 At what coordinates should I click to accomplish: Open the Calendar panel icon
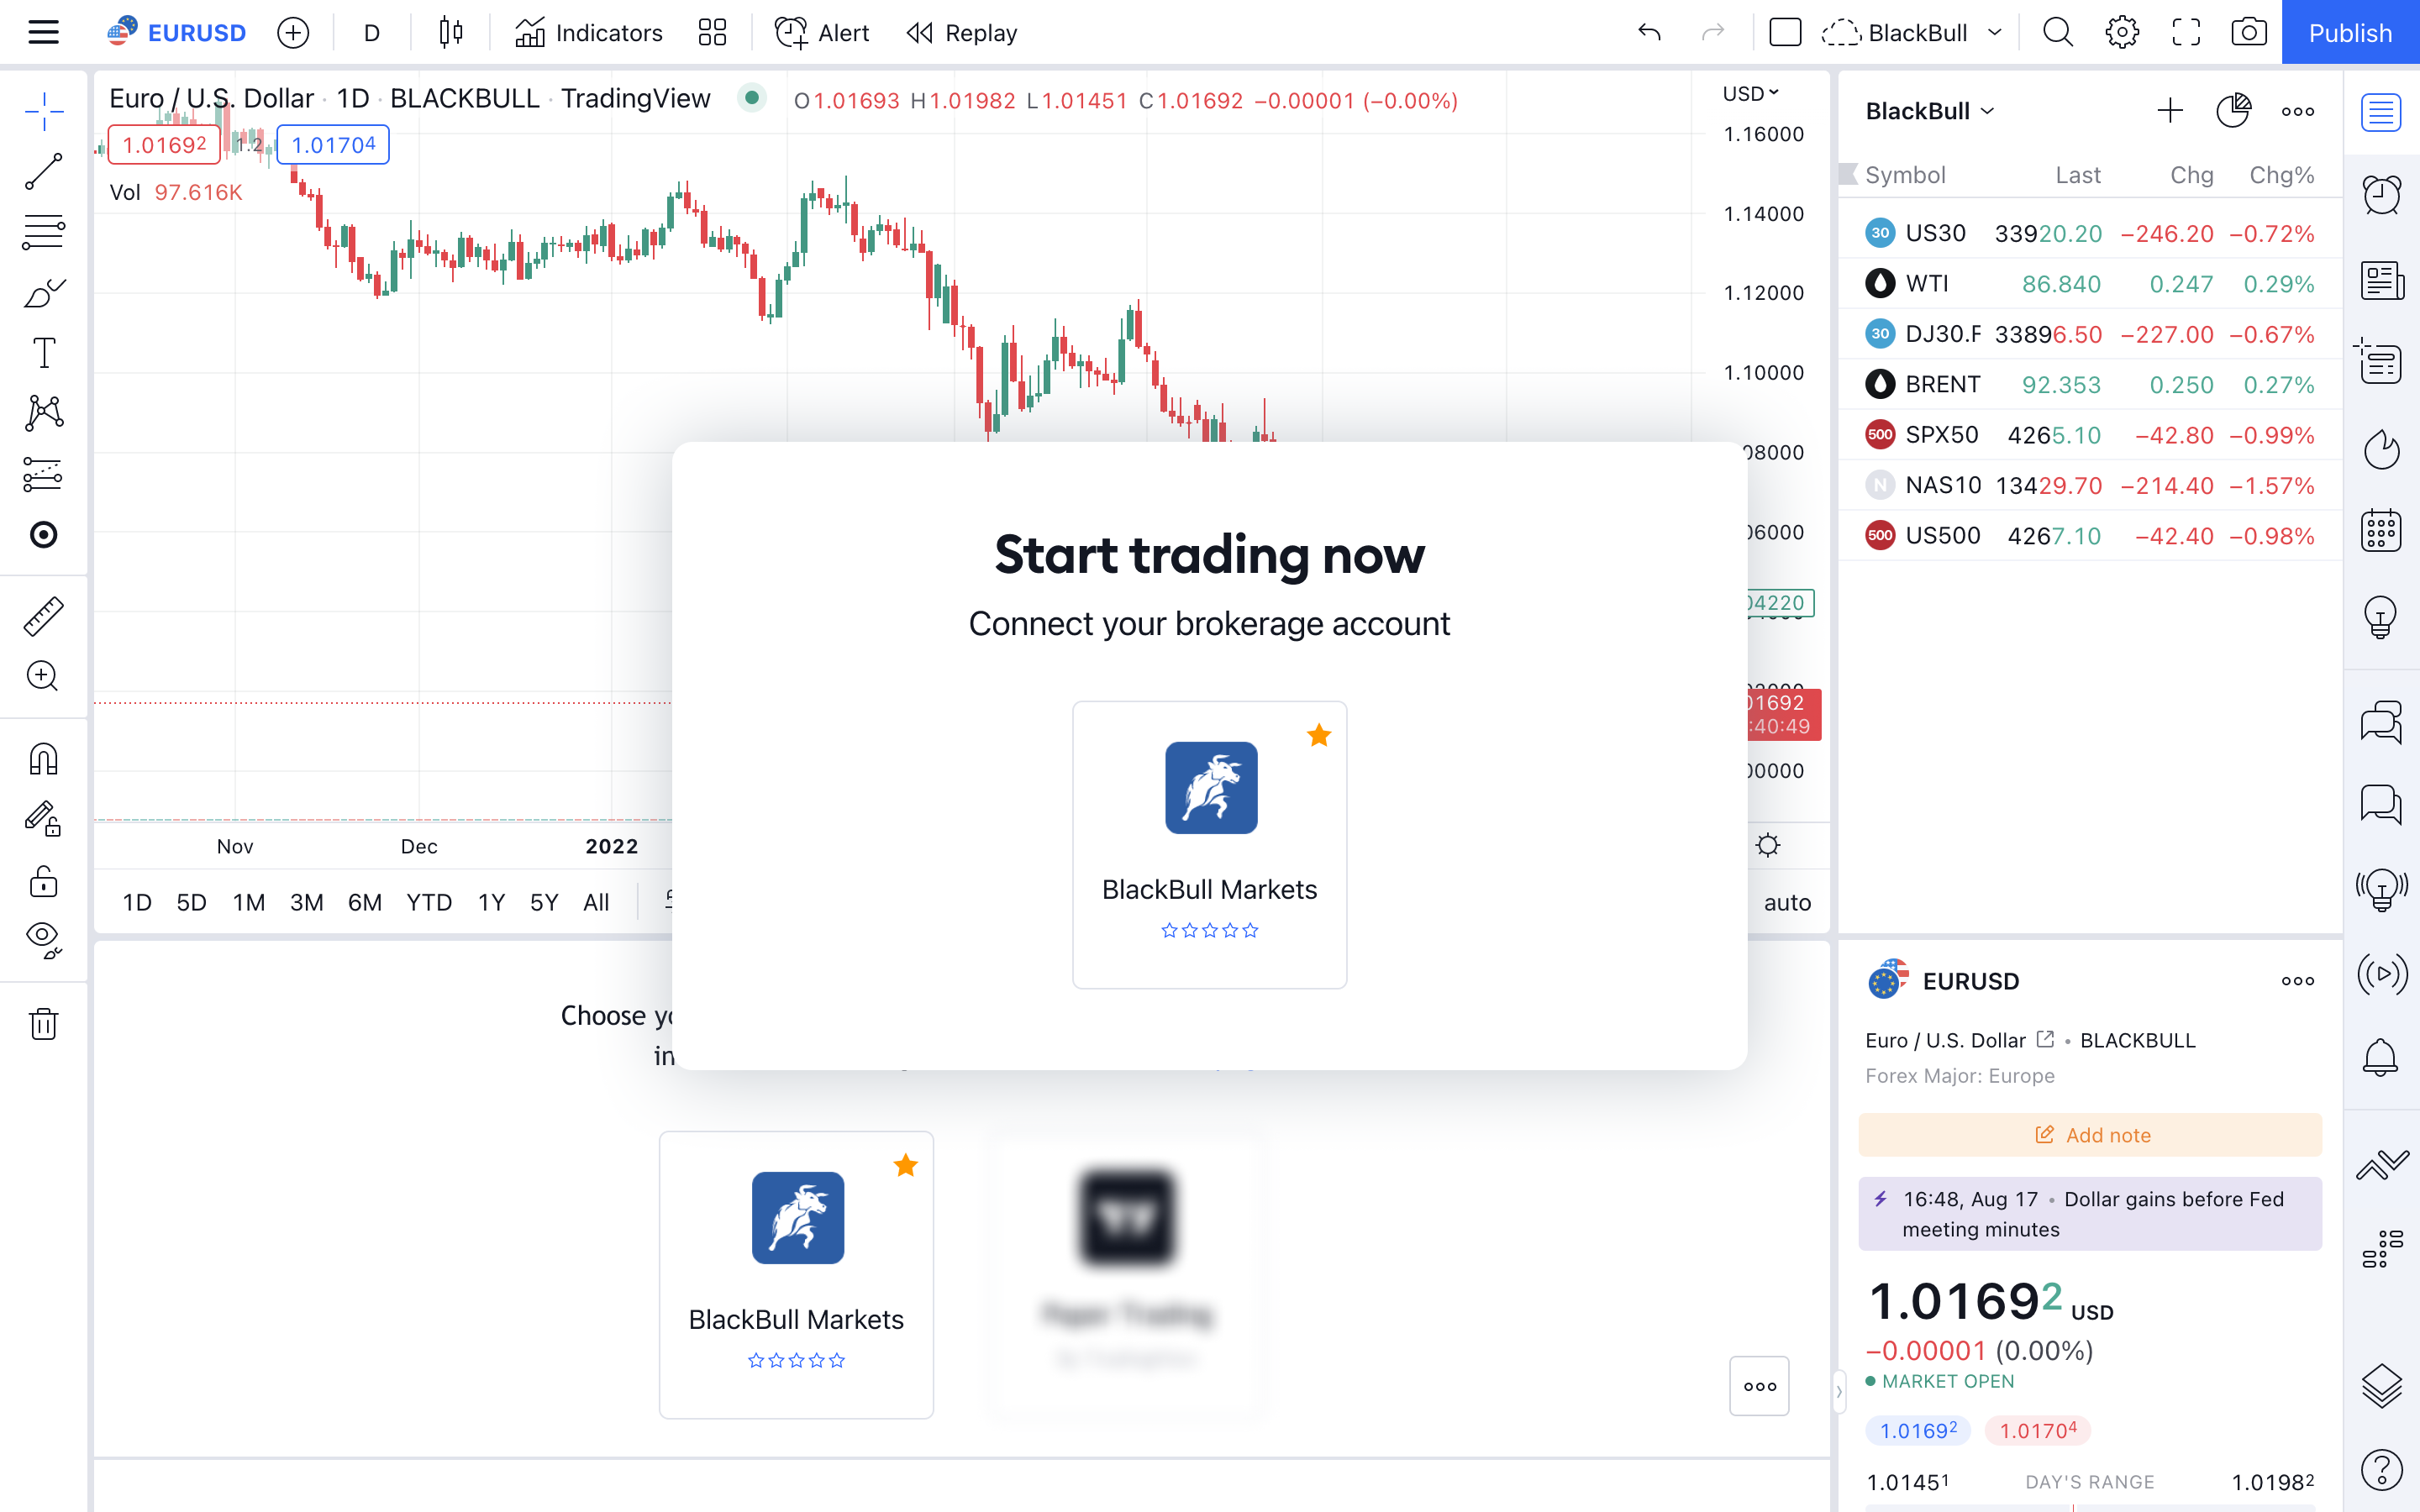[x=2381, y=530]
